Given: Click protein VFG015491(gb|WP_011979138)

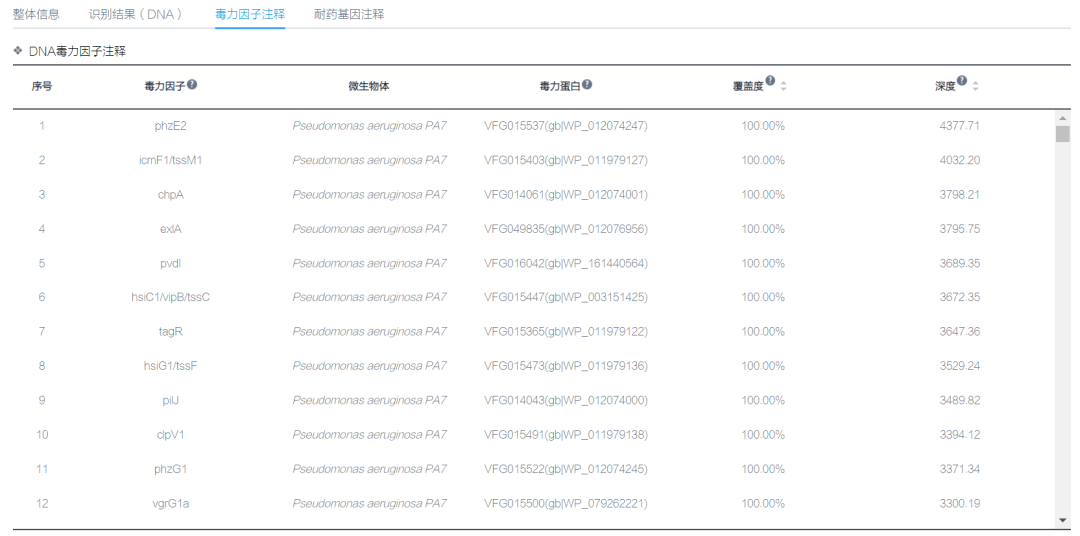Looking at the screenshot, I should [x=565, y=435].
